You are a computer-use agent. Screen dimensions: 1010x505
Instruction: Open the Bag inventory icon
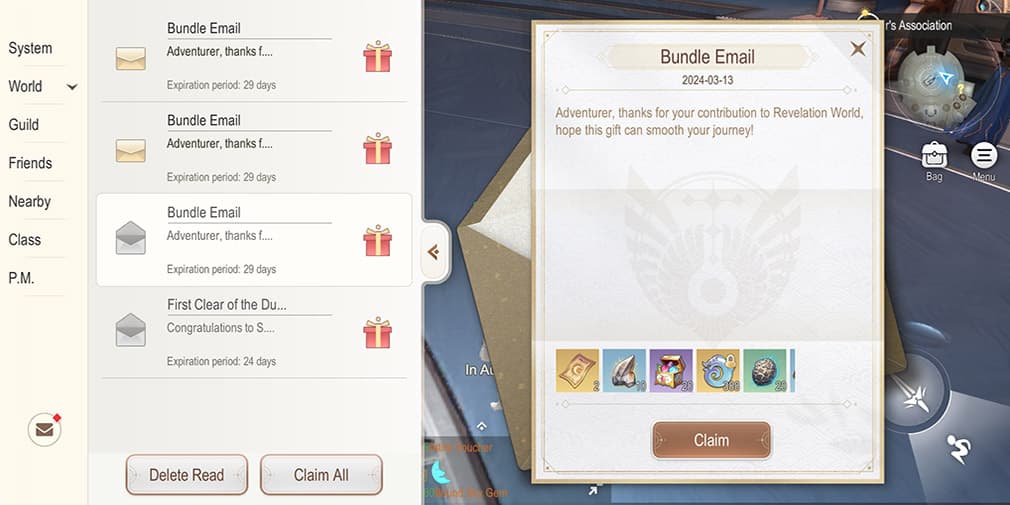[934, 155]
